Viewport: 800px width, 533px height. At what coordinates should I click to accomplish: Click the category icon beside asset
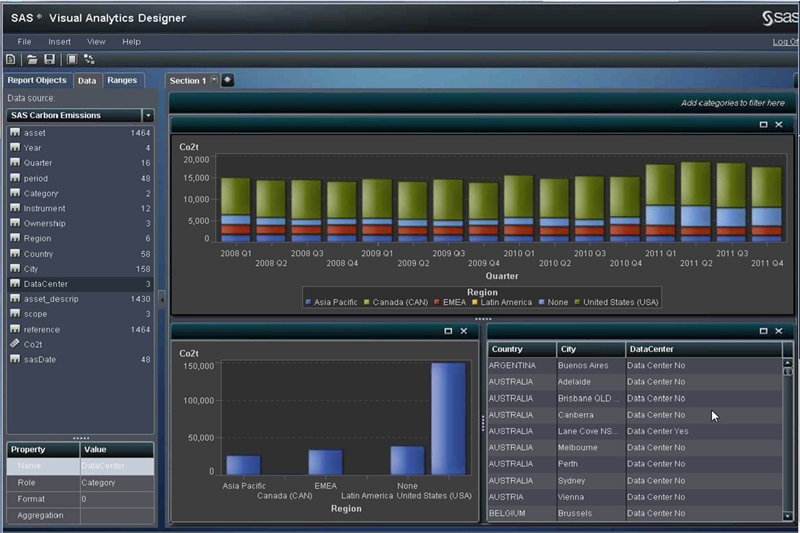pos(15,133)
